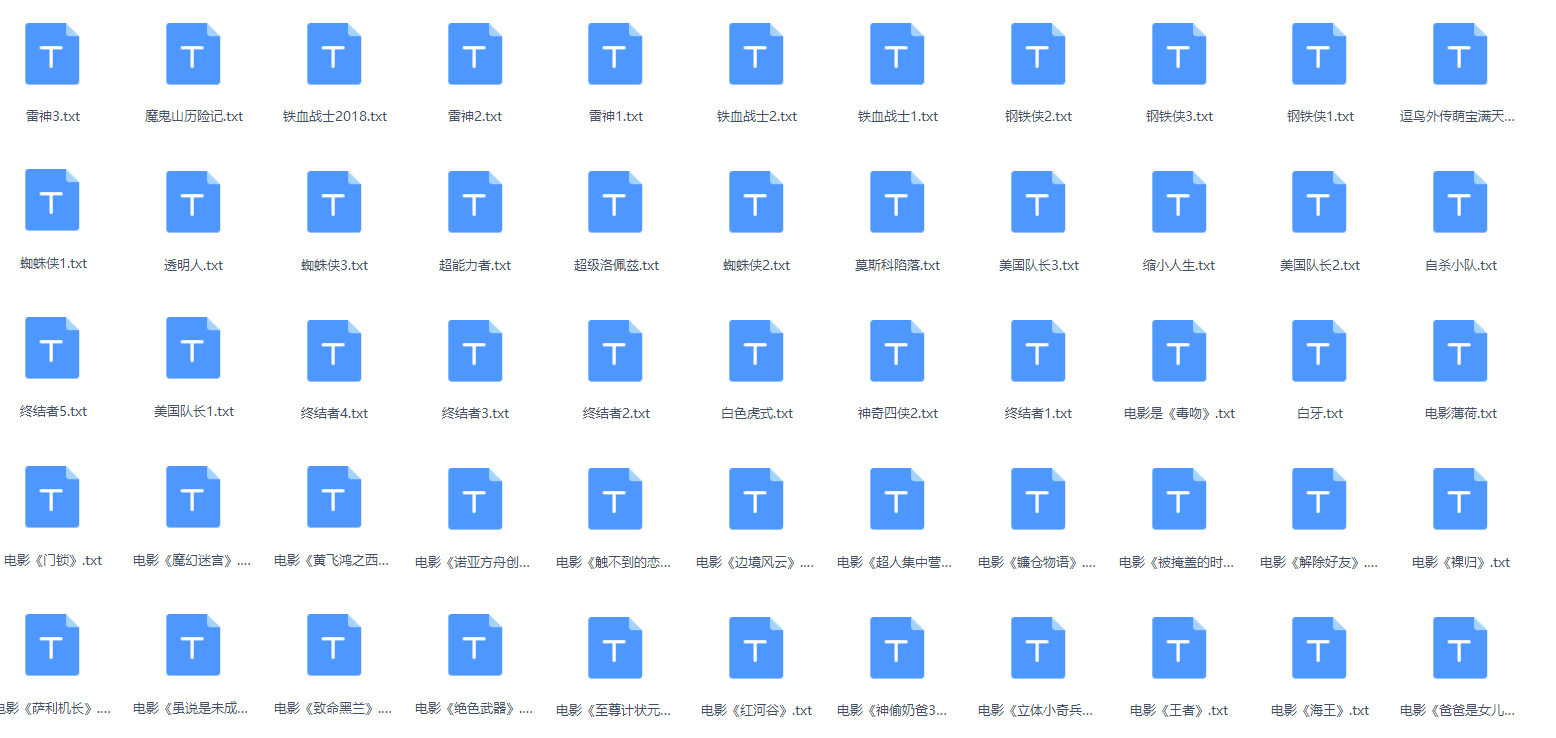Click the 自杀小队.txt file icon
Image resolution: width=1556 pixels, height=738 pixels.
tap(1460, 202)
